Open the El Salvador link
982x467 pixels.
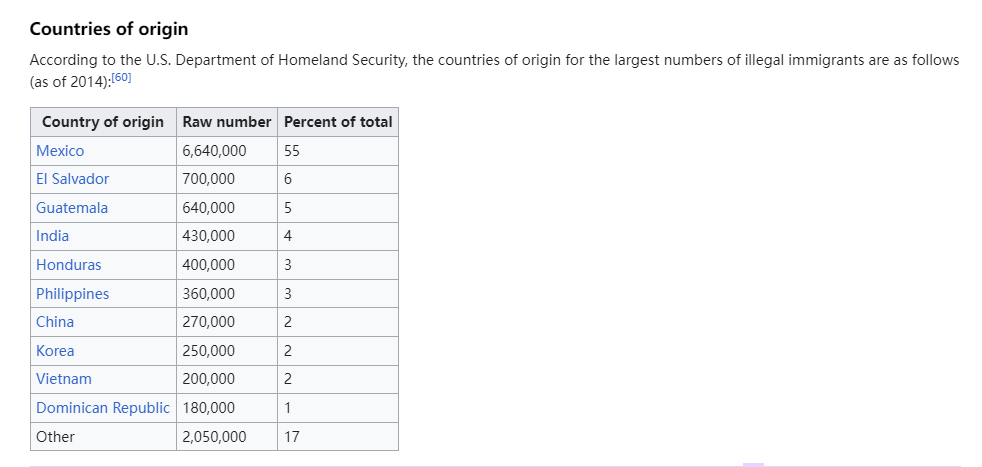click(x=73, y=179)
